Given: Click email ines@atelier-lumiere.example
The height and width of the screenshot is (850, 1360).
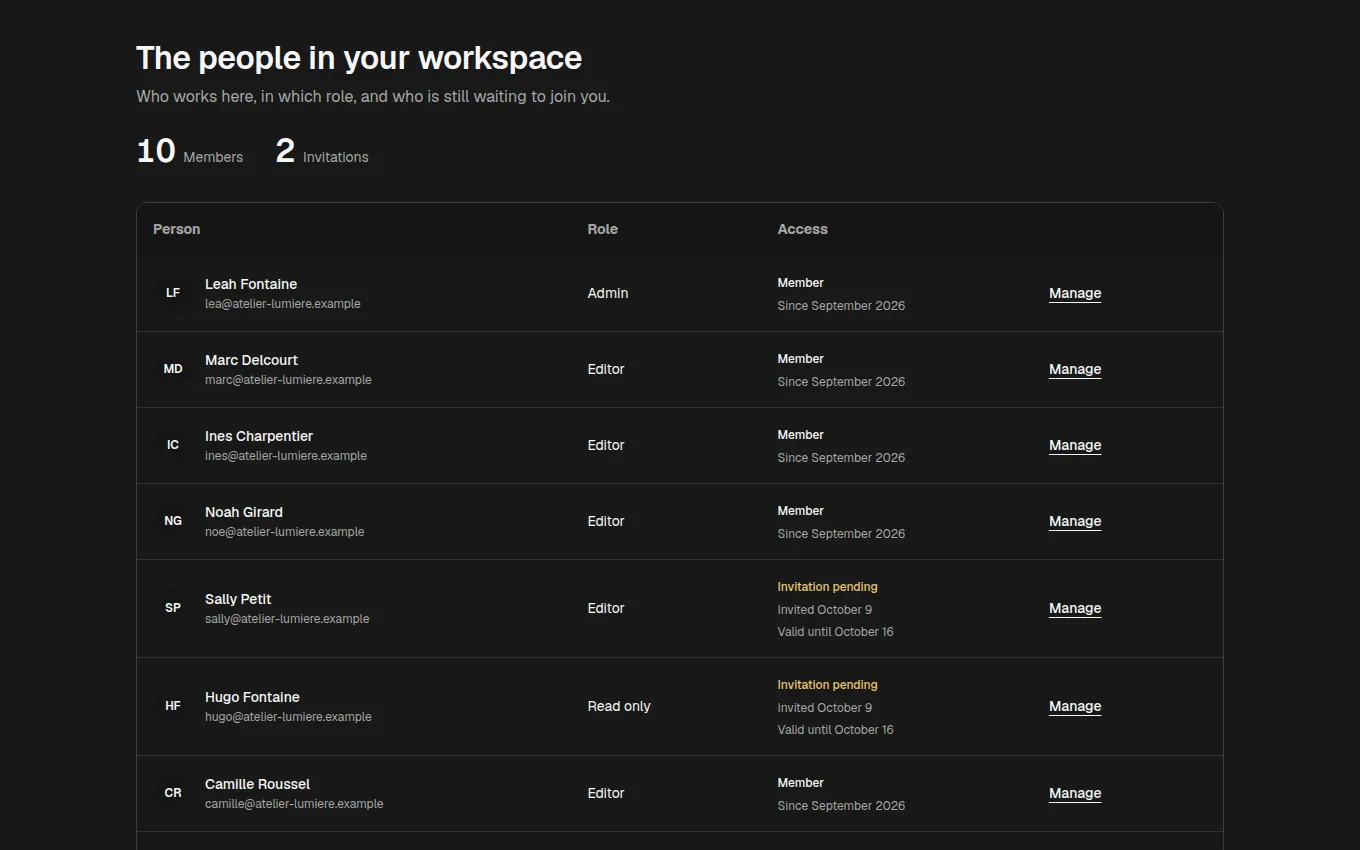Looking at the screenshot, I should (x=286, y=456).
